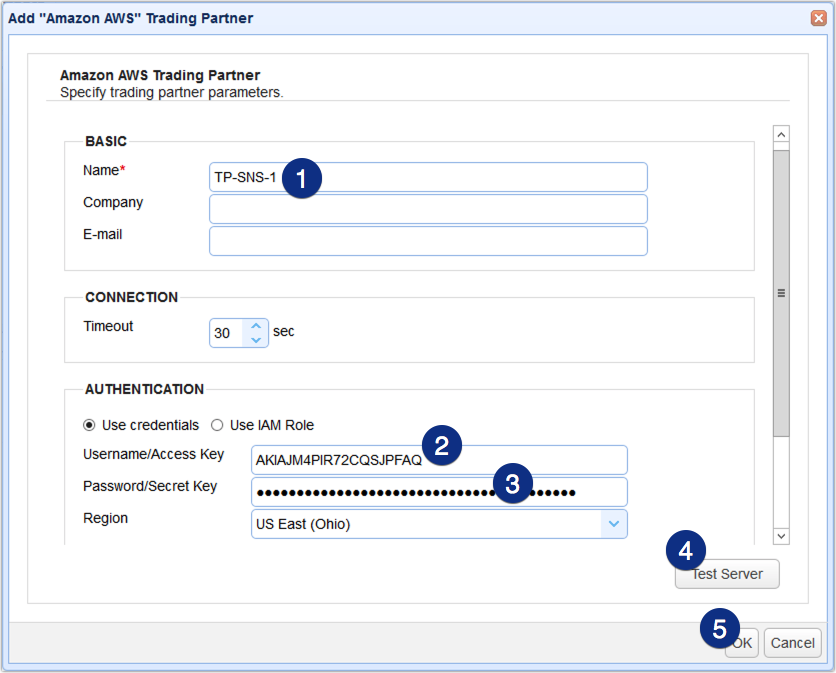Screen dimensions: 836x673
Task: Select the Use credentials option
Action: click(x=89, y=424)
